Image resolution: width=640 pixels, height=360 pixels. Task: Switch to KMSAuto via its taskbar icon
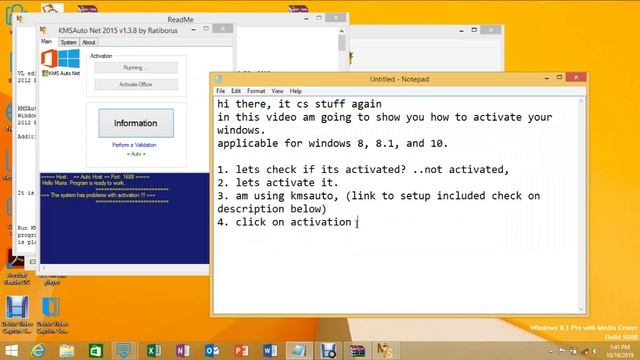click(384, 351)
